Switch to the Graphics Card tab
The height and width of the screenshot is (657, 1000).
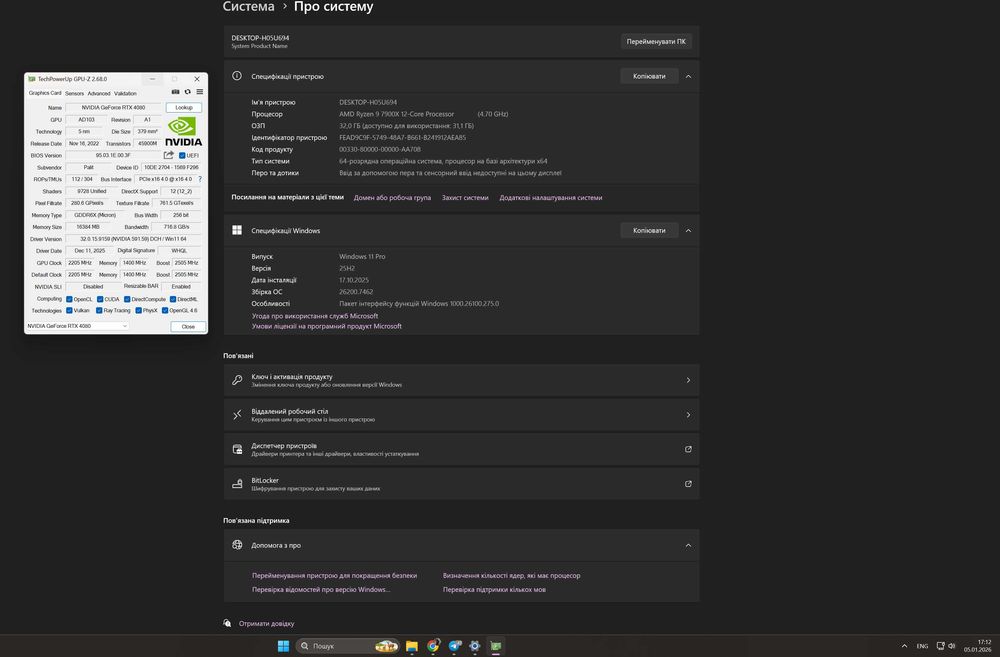click(x=45, y=93)
